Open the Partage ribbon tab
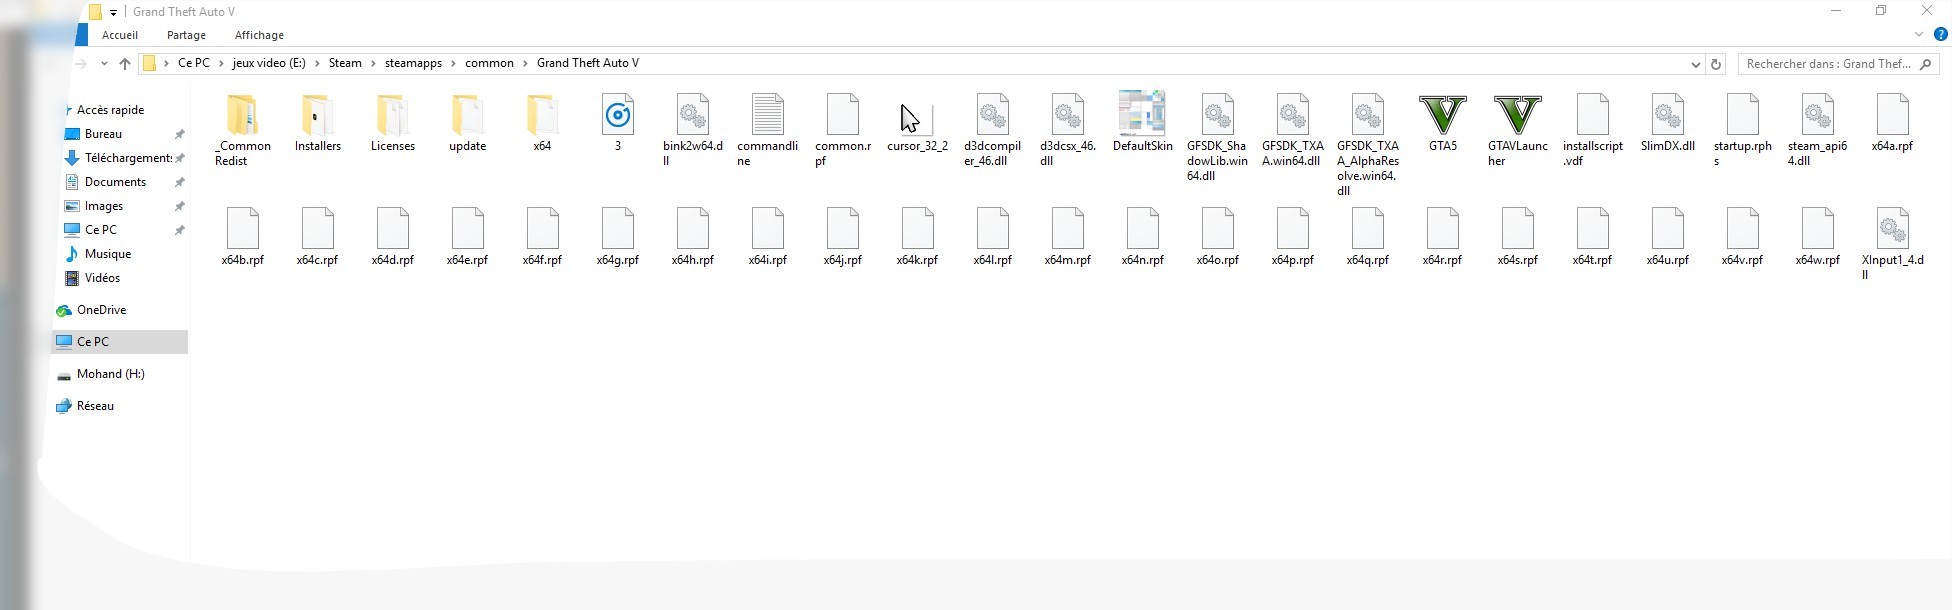 (x=186, y=35)
